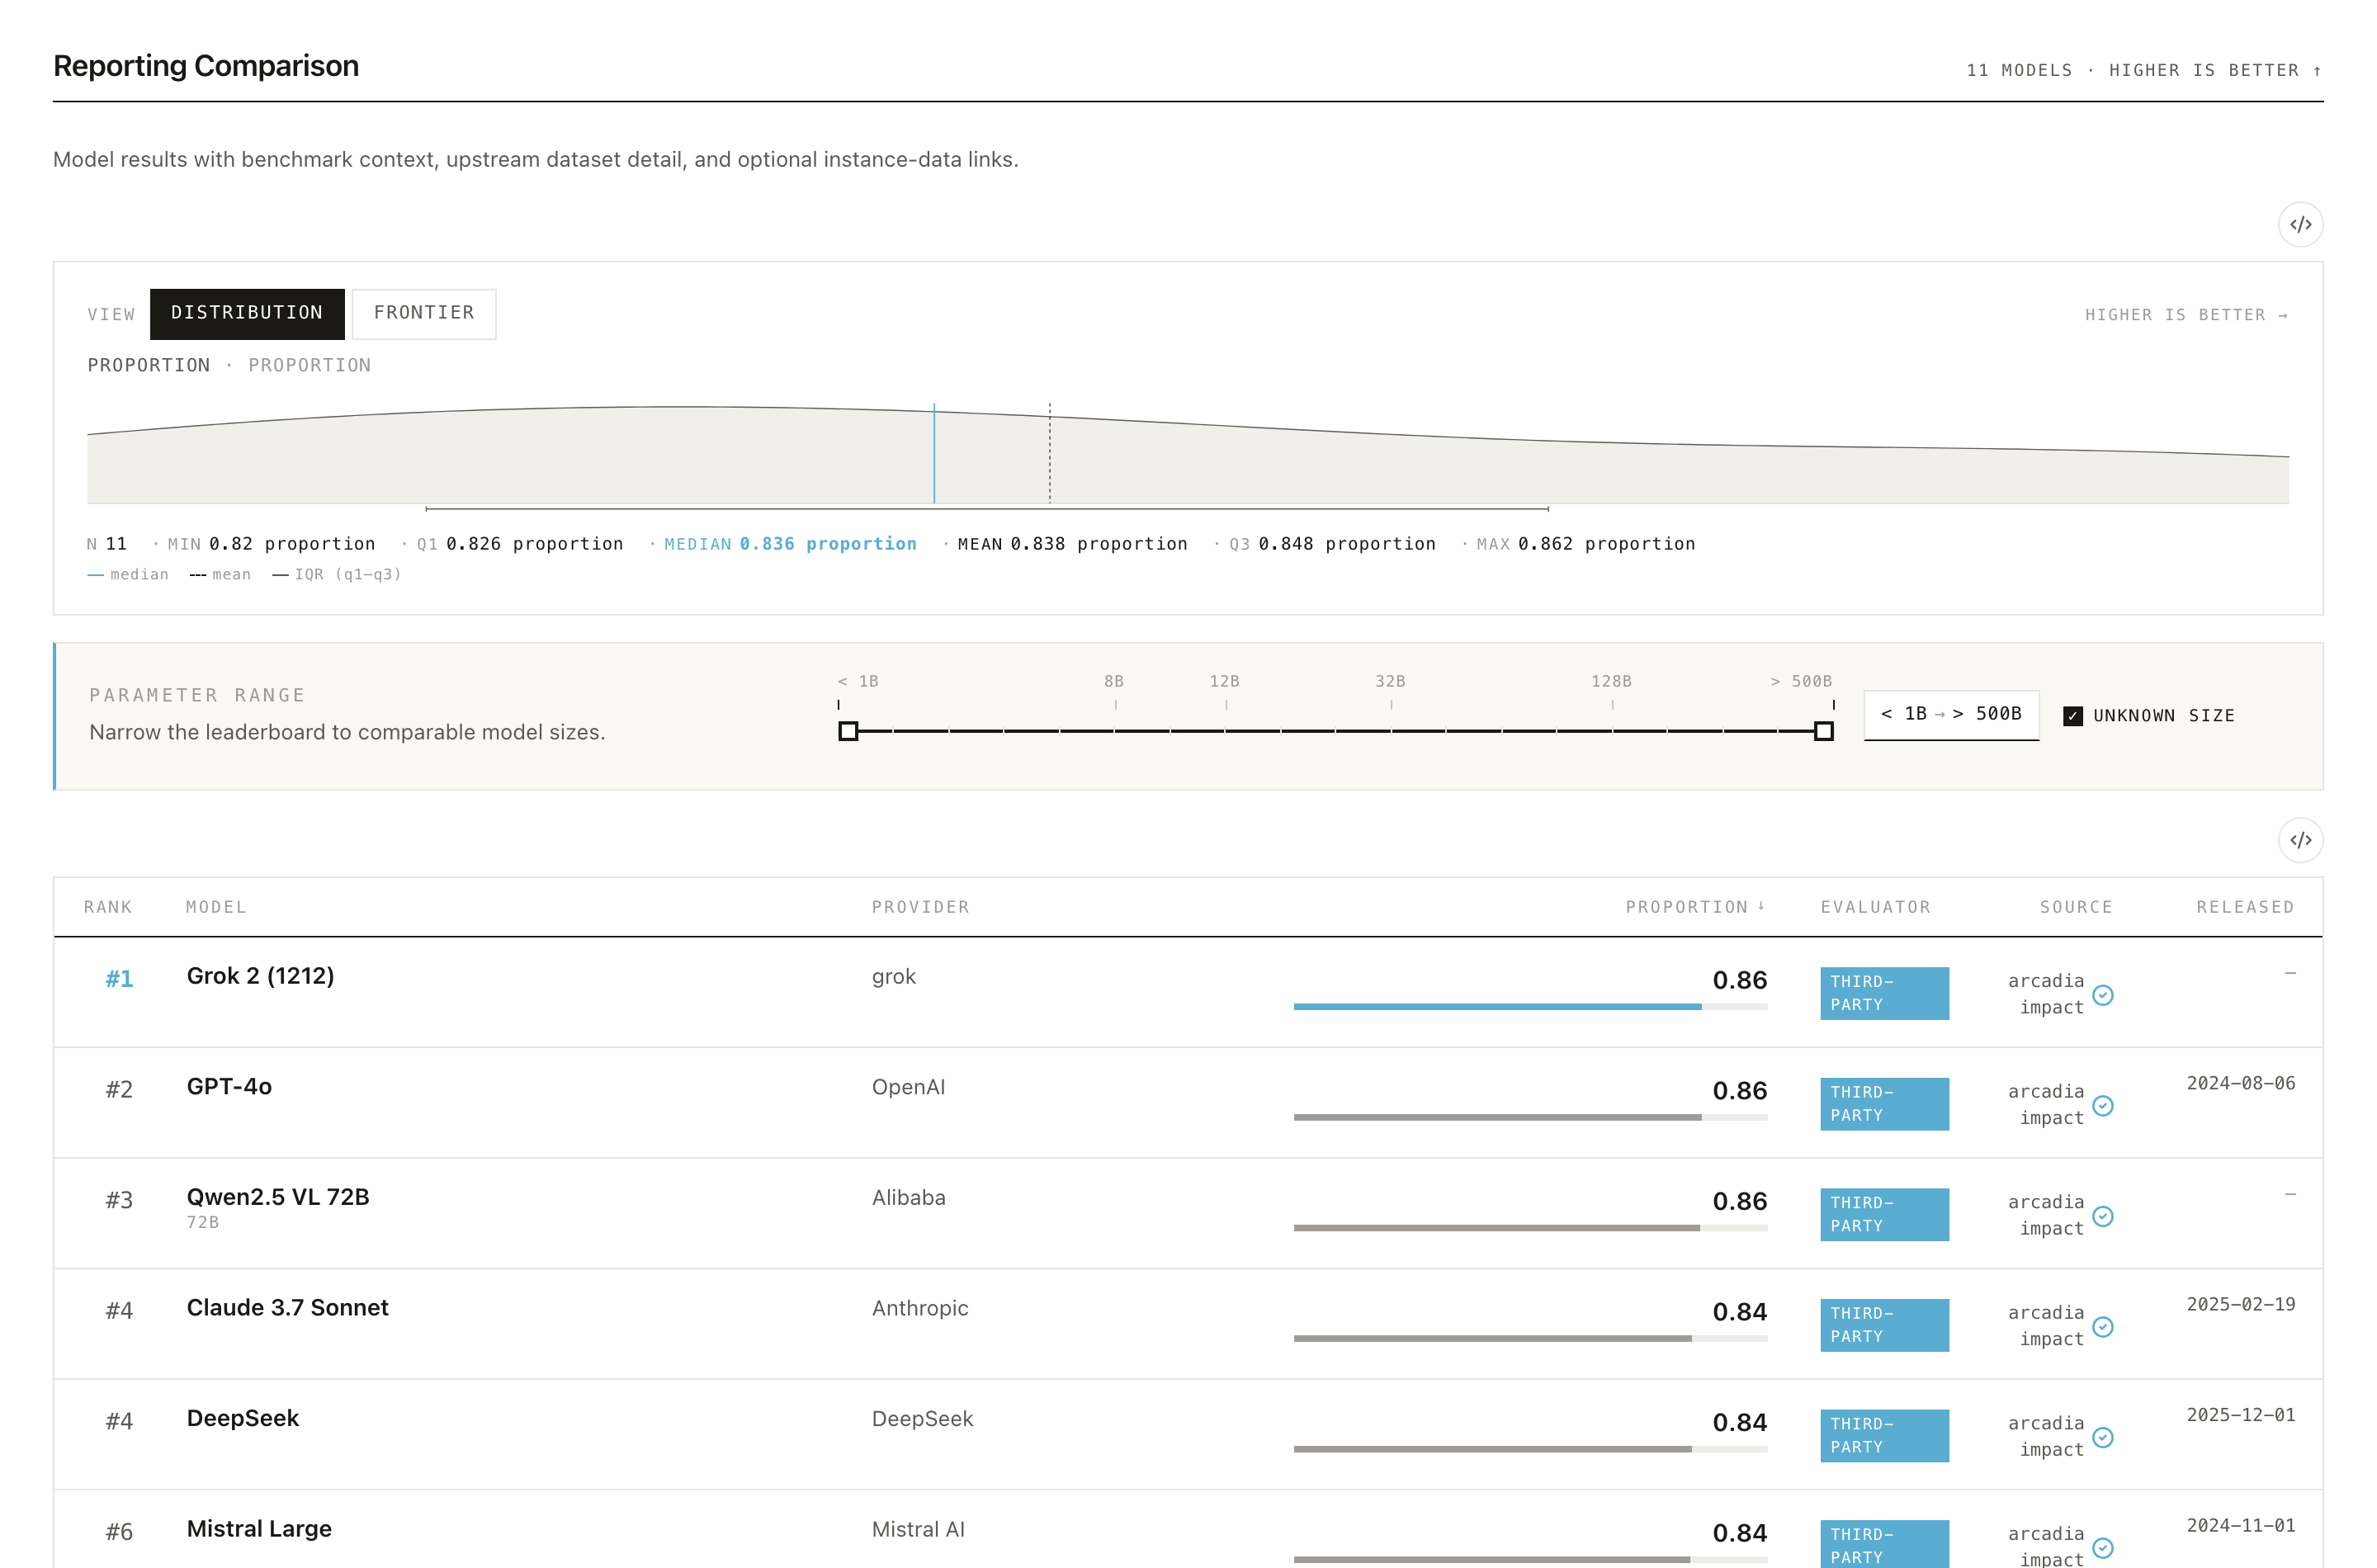Click the Rank column header

[x=108, y=907]
